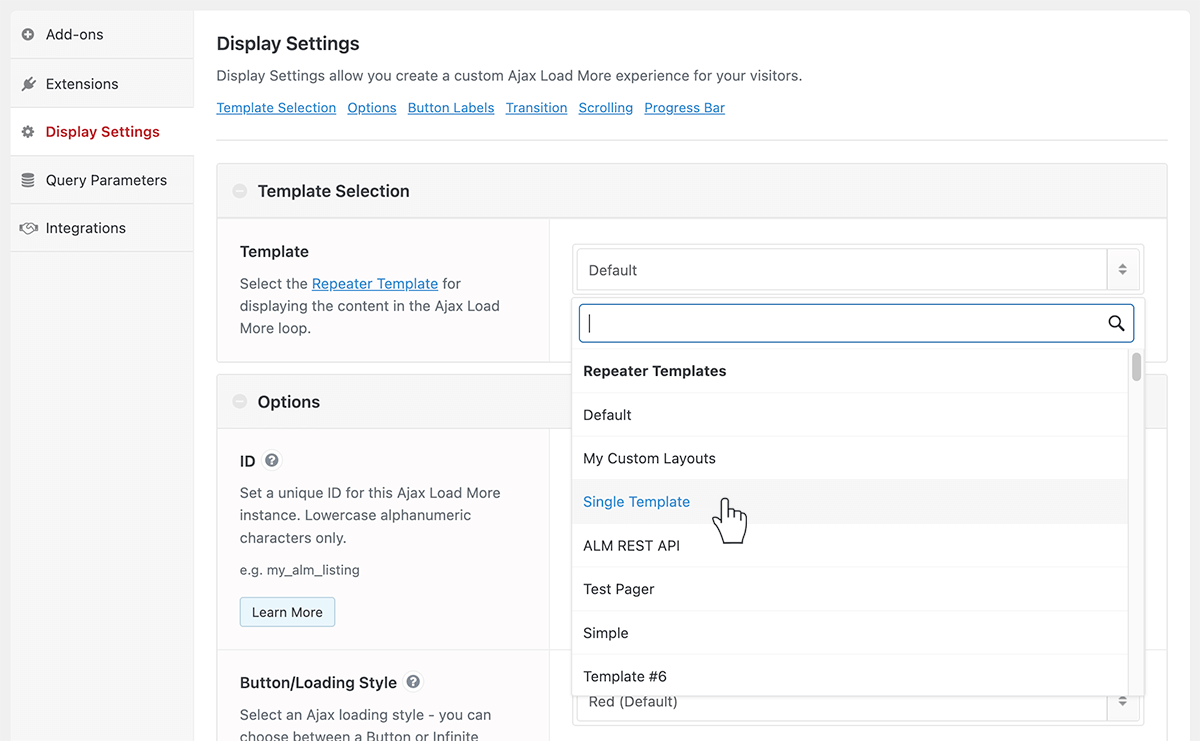Open Extensions in the sidebar

pyautogui.click(x=102, y=84)
